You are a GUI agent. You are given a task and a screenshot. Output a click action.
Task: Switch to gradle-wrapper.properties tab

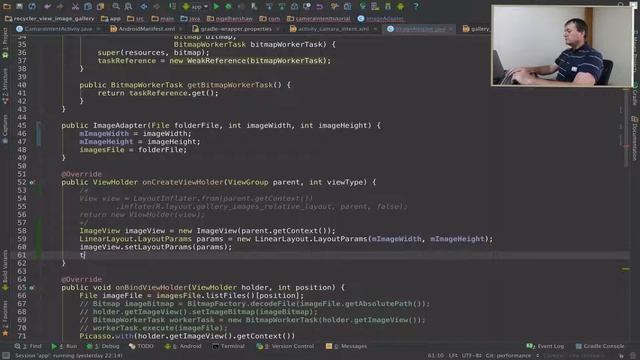tap(232, 29)
